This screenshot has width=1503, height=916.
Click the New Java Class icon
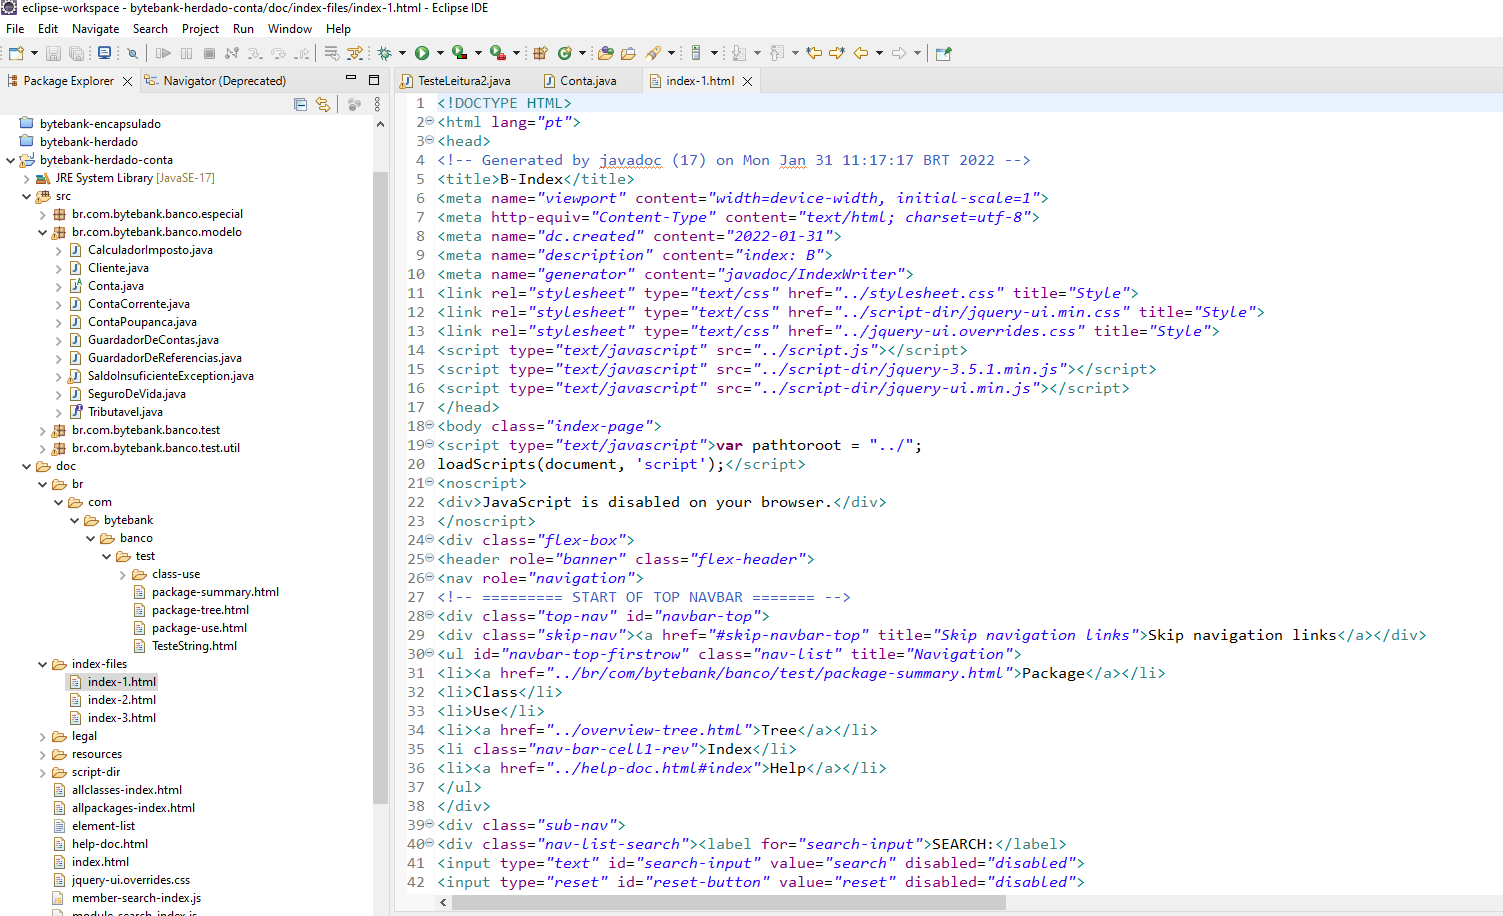coord(564,53)
